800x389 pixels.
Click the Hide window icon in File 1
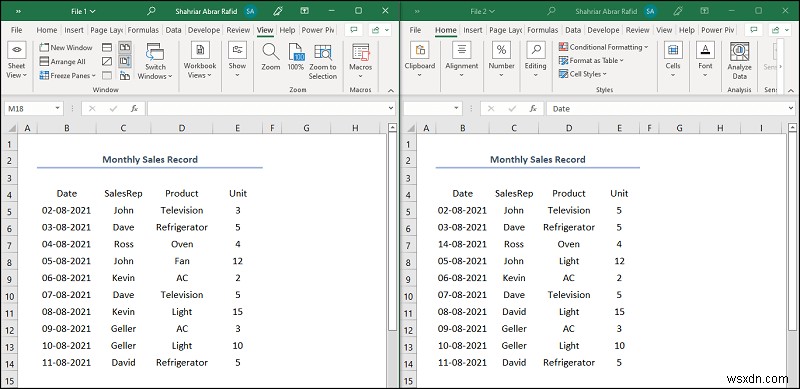[107, 61]
